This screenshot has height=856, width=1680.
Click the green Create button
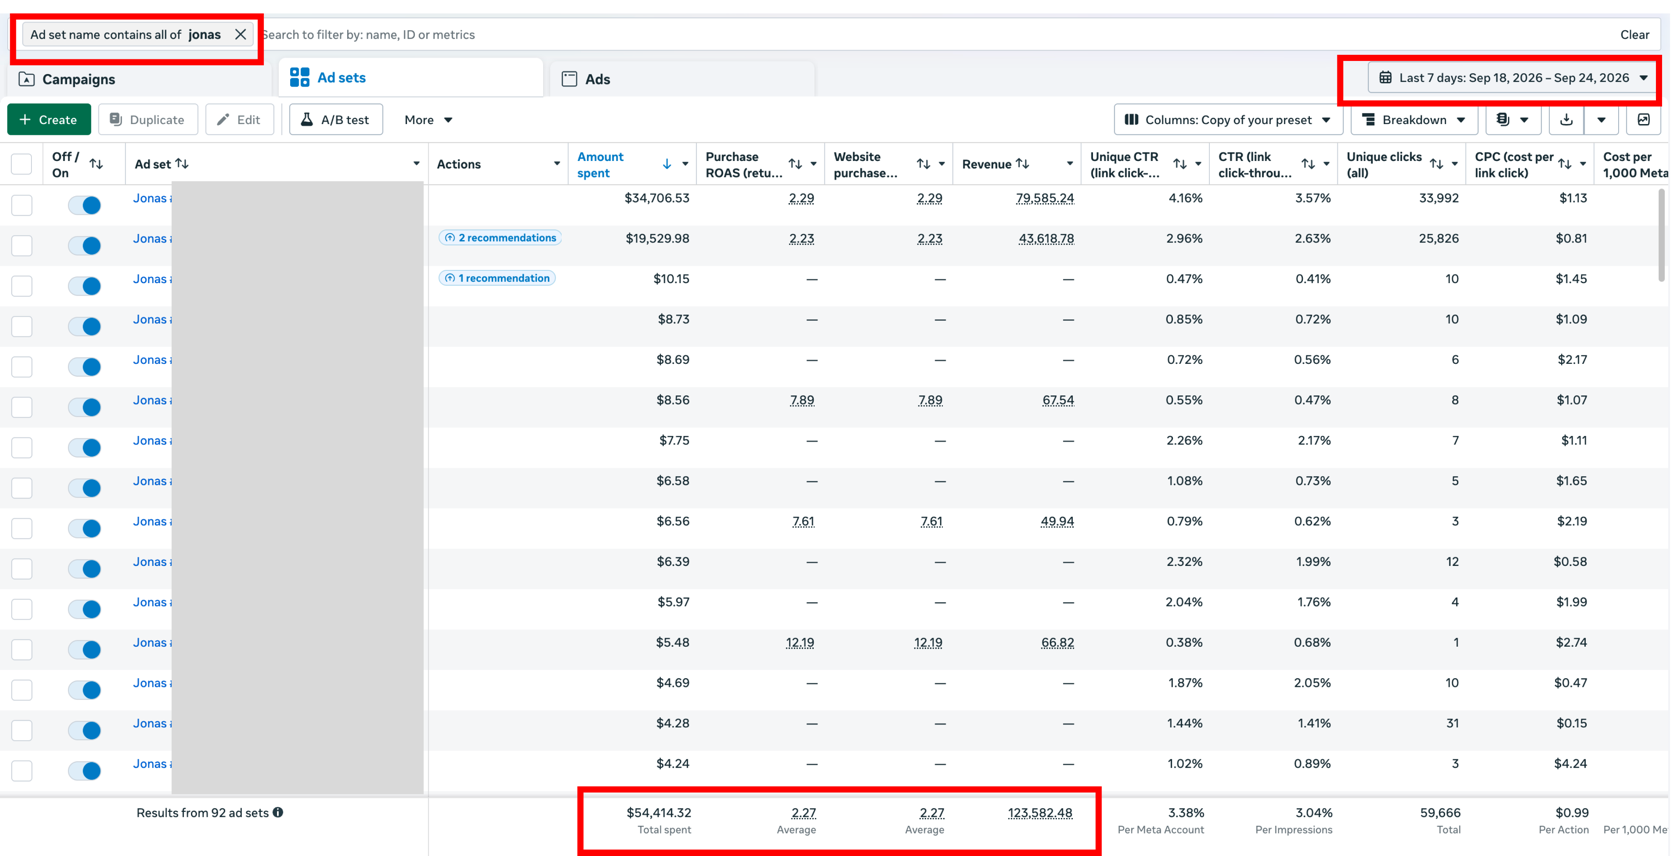49,119
